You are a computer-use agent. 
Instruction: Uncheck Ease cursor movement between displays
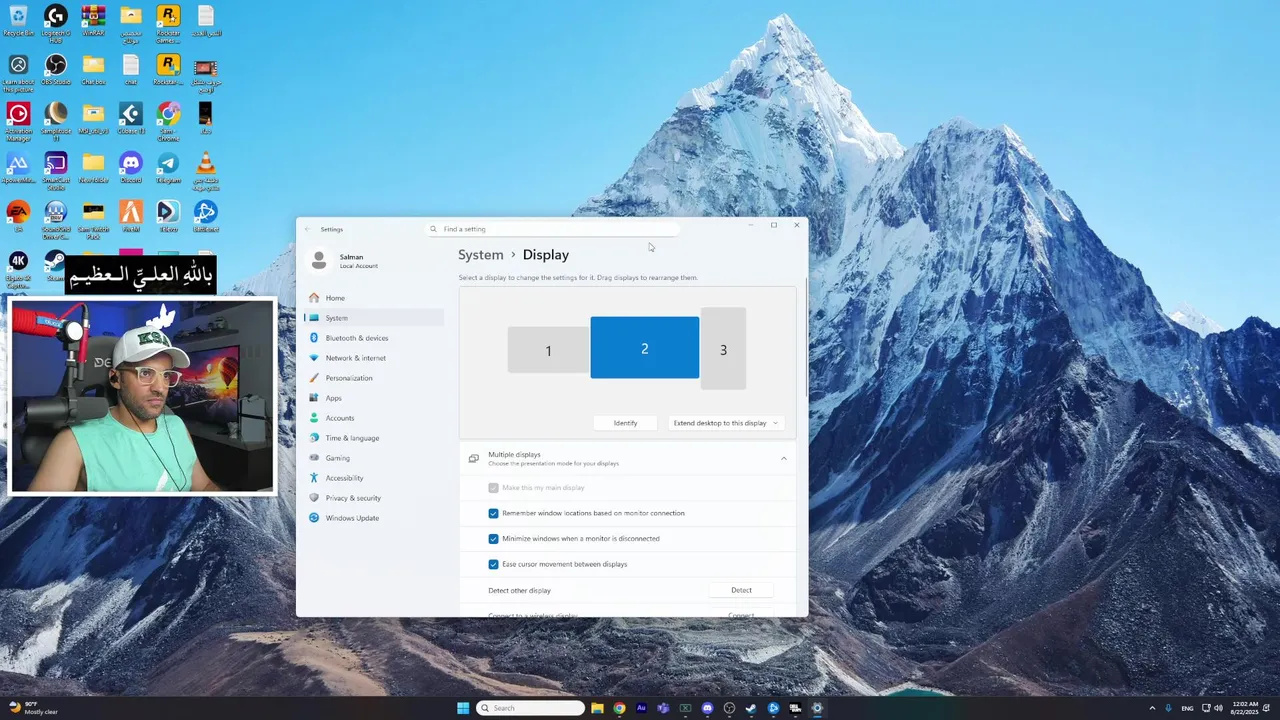pos(493,564)
